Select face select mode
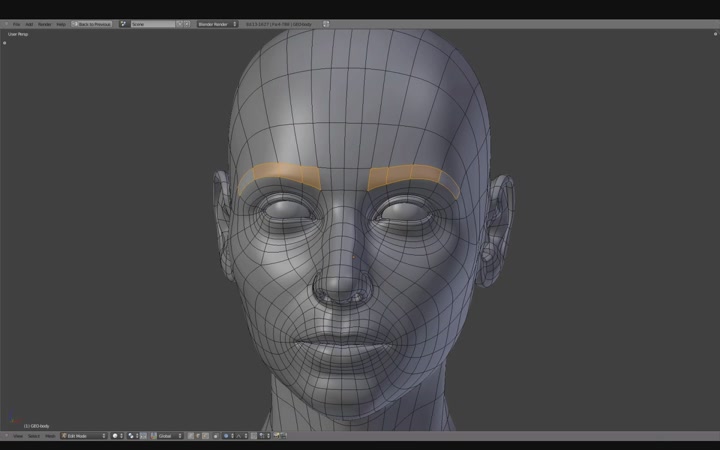This screenshot has height=450, width=720. point(205,436)
